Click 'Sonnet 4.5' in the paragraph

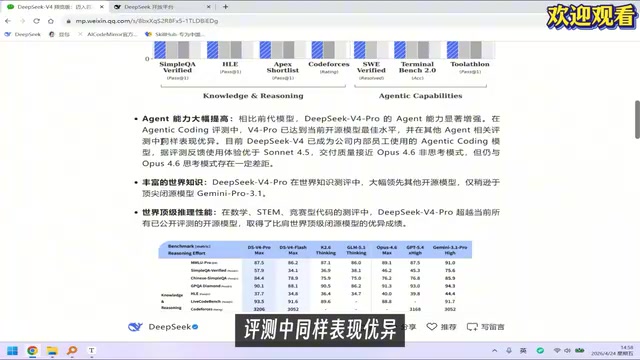pyautogui.click(x=288, y=152)
